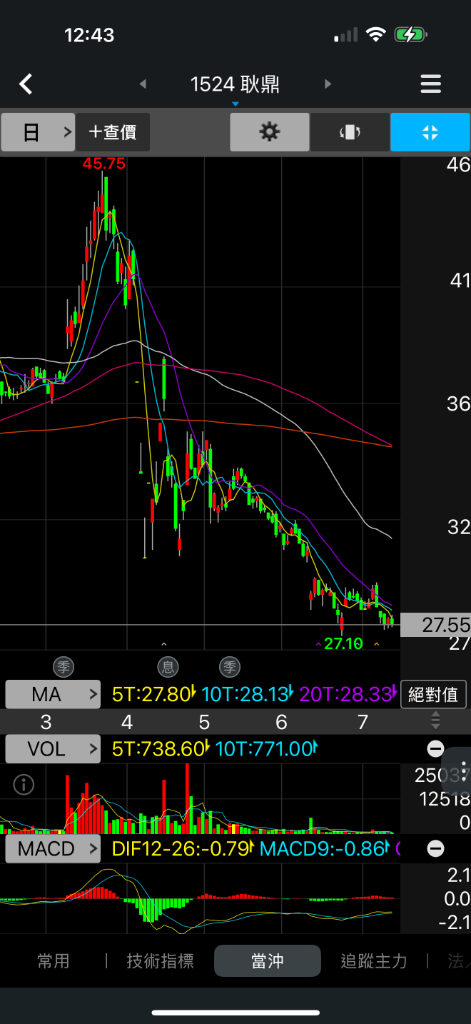Open the MA indicator selector
Viewport: 471px width, 1024px height.
(x=53, y=694)
